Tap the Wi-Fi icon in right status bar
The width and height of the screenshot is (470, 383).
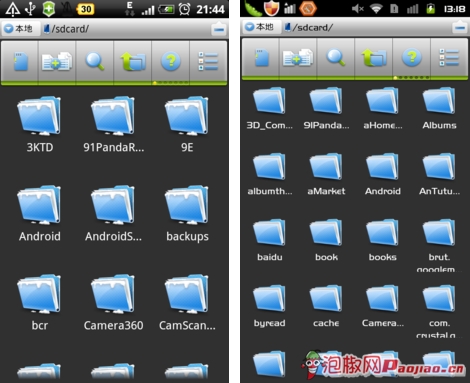click(376, 9)
